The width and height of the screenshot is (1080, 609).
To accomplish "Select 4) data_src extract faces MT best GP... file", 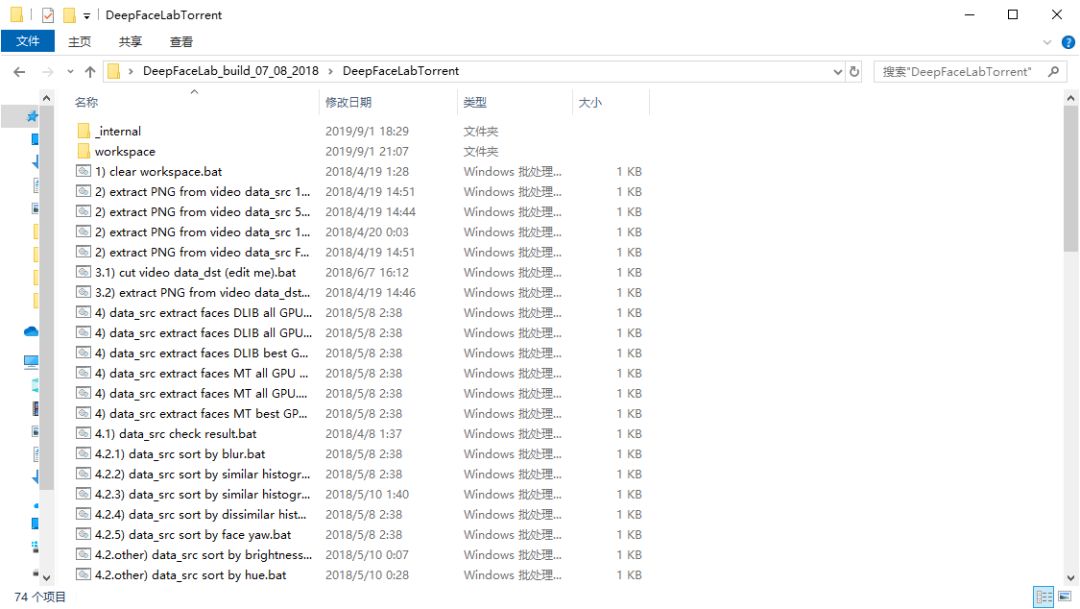I will click(x=201, y=413).
